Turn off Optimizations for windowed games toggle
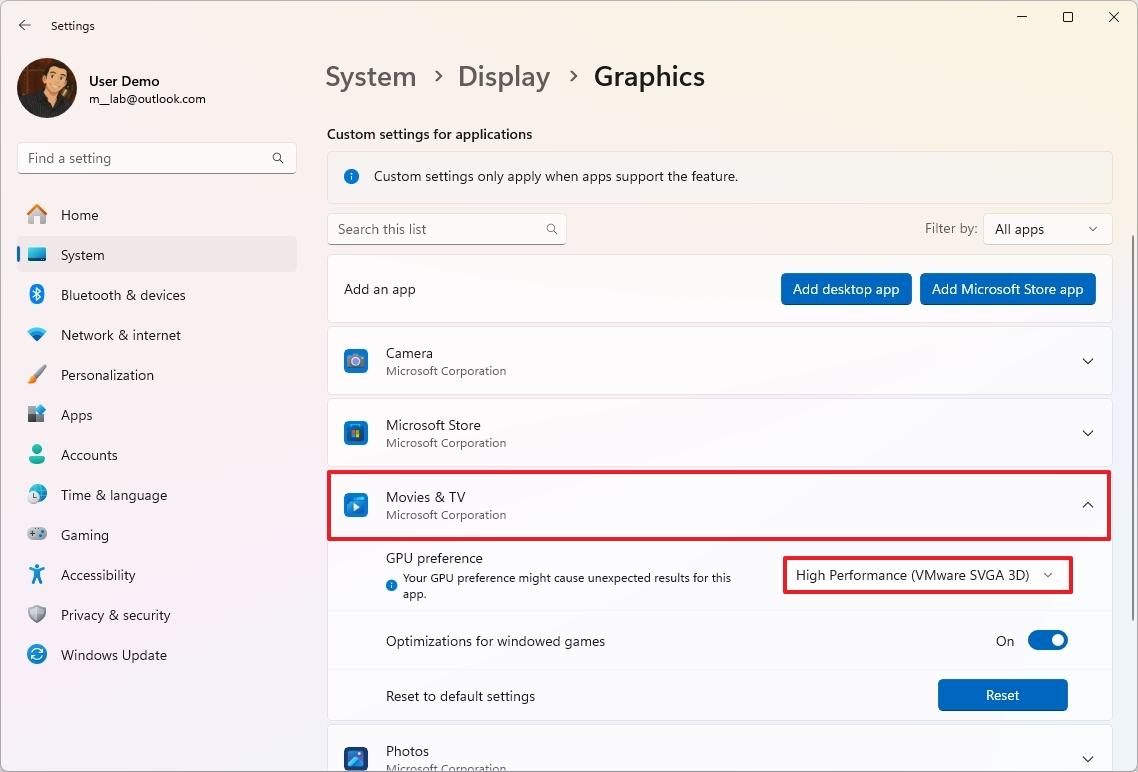 (1047, 641)
